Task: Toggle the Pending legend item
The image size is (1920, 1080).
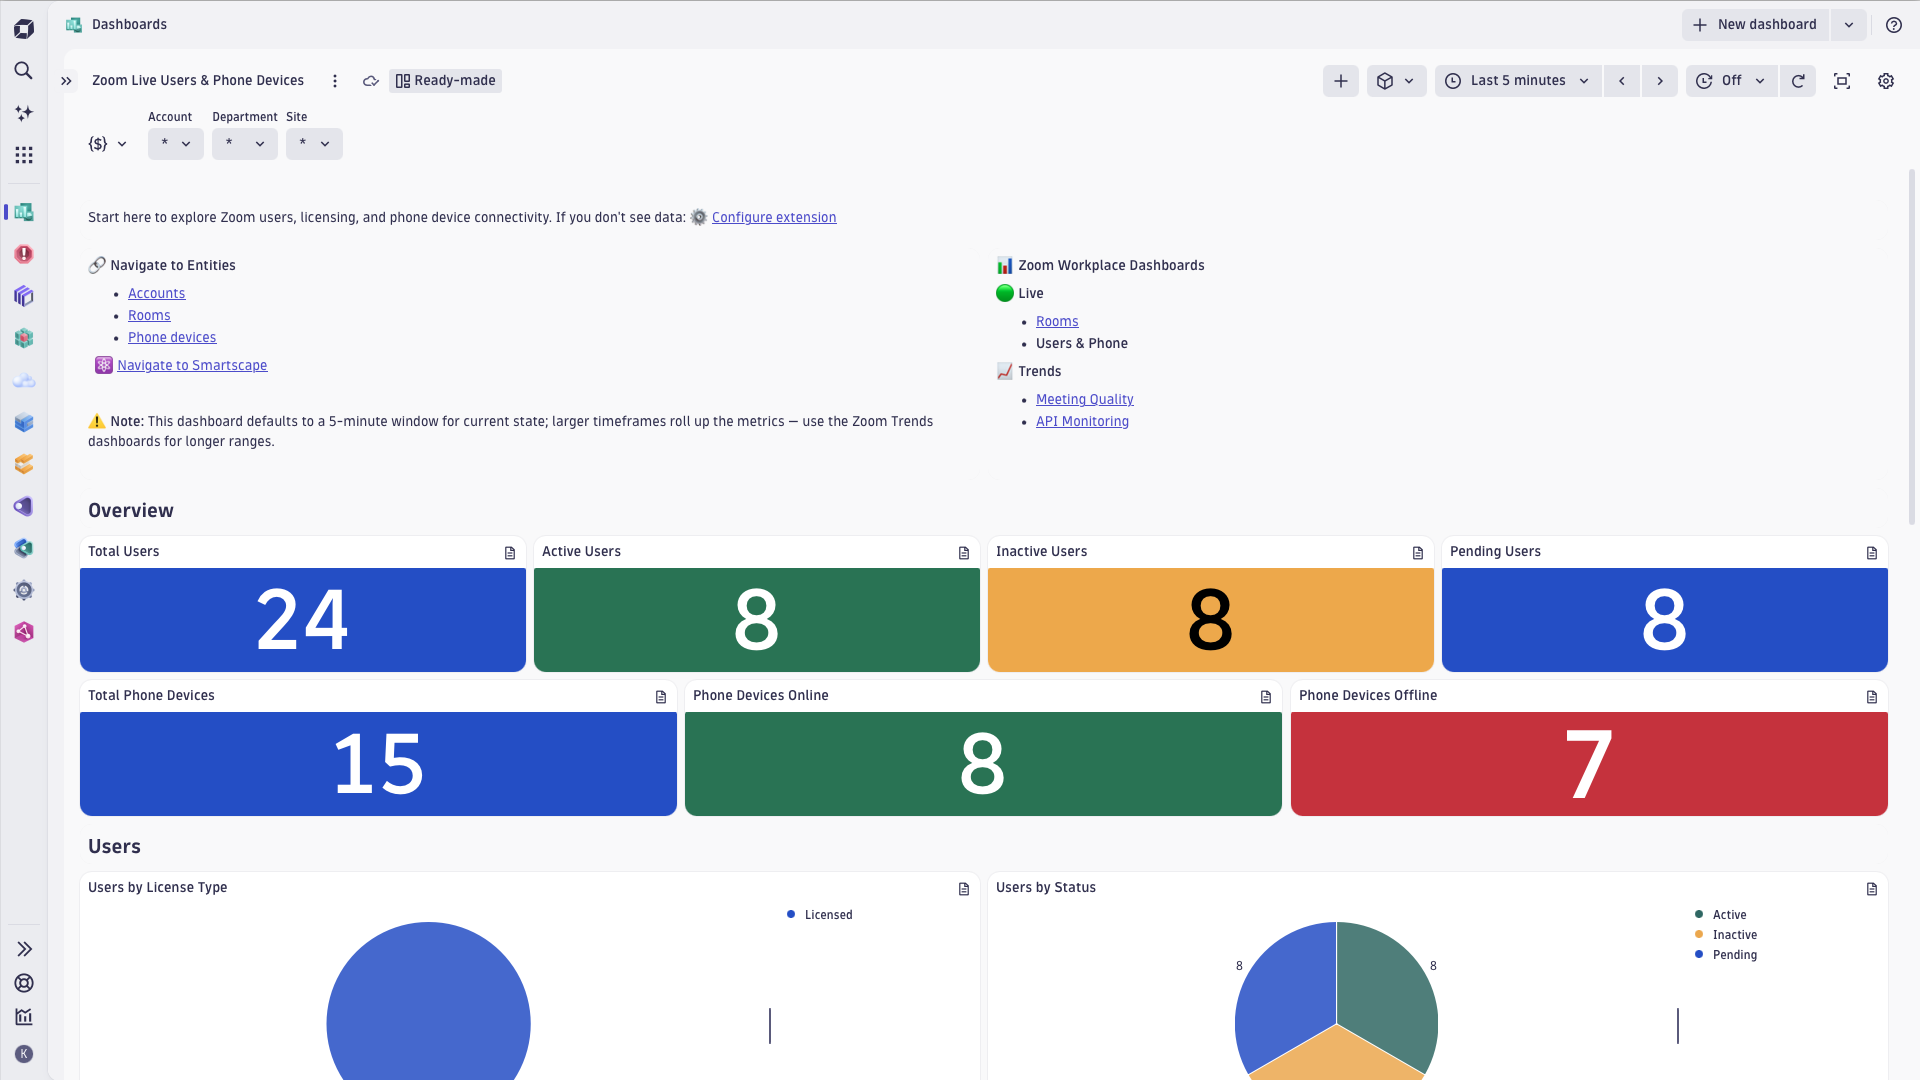Action: pos(1726,955)
